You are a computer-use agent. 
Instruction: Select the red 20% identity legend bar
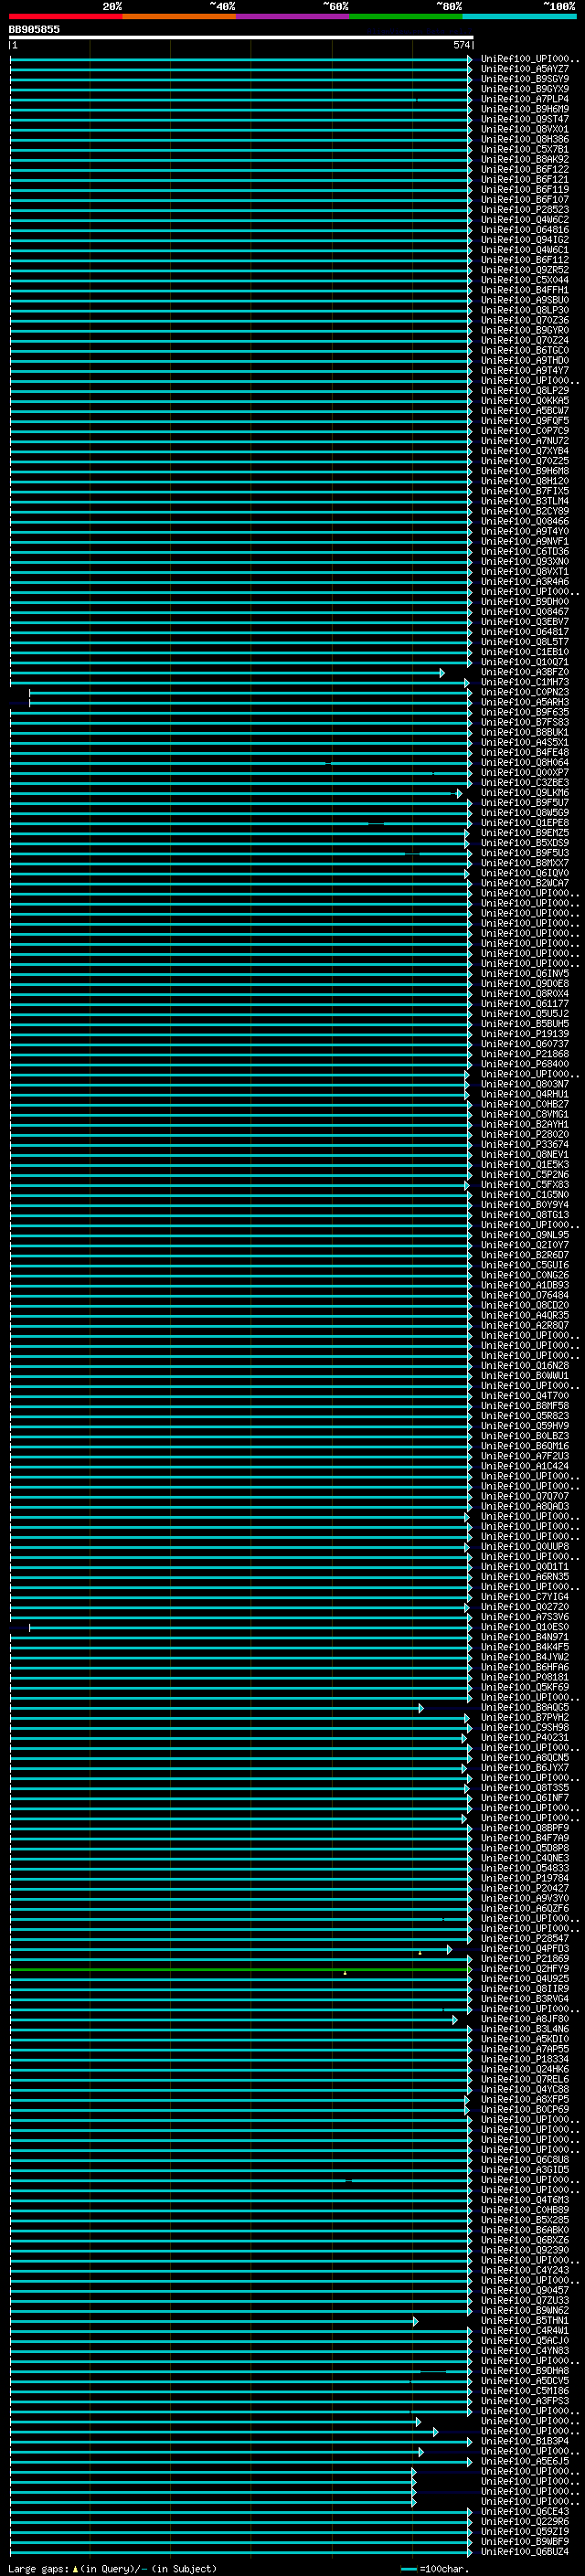click(66, 16)
